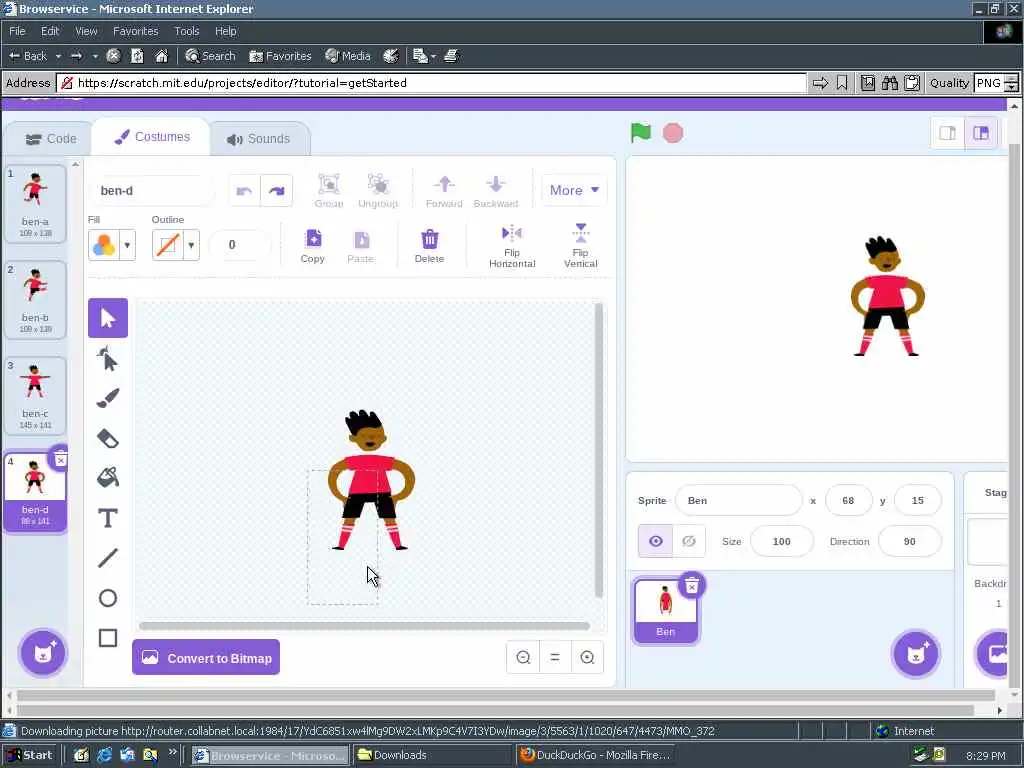Viewport: 1024px width, 768px height.
Task: Show the sprite with the eye toggle
Action: tap(656, 541)
